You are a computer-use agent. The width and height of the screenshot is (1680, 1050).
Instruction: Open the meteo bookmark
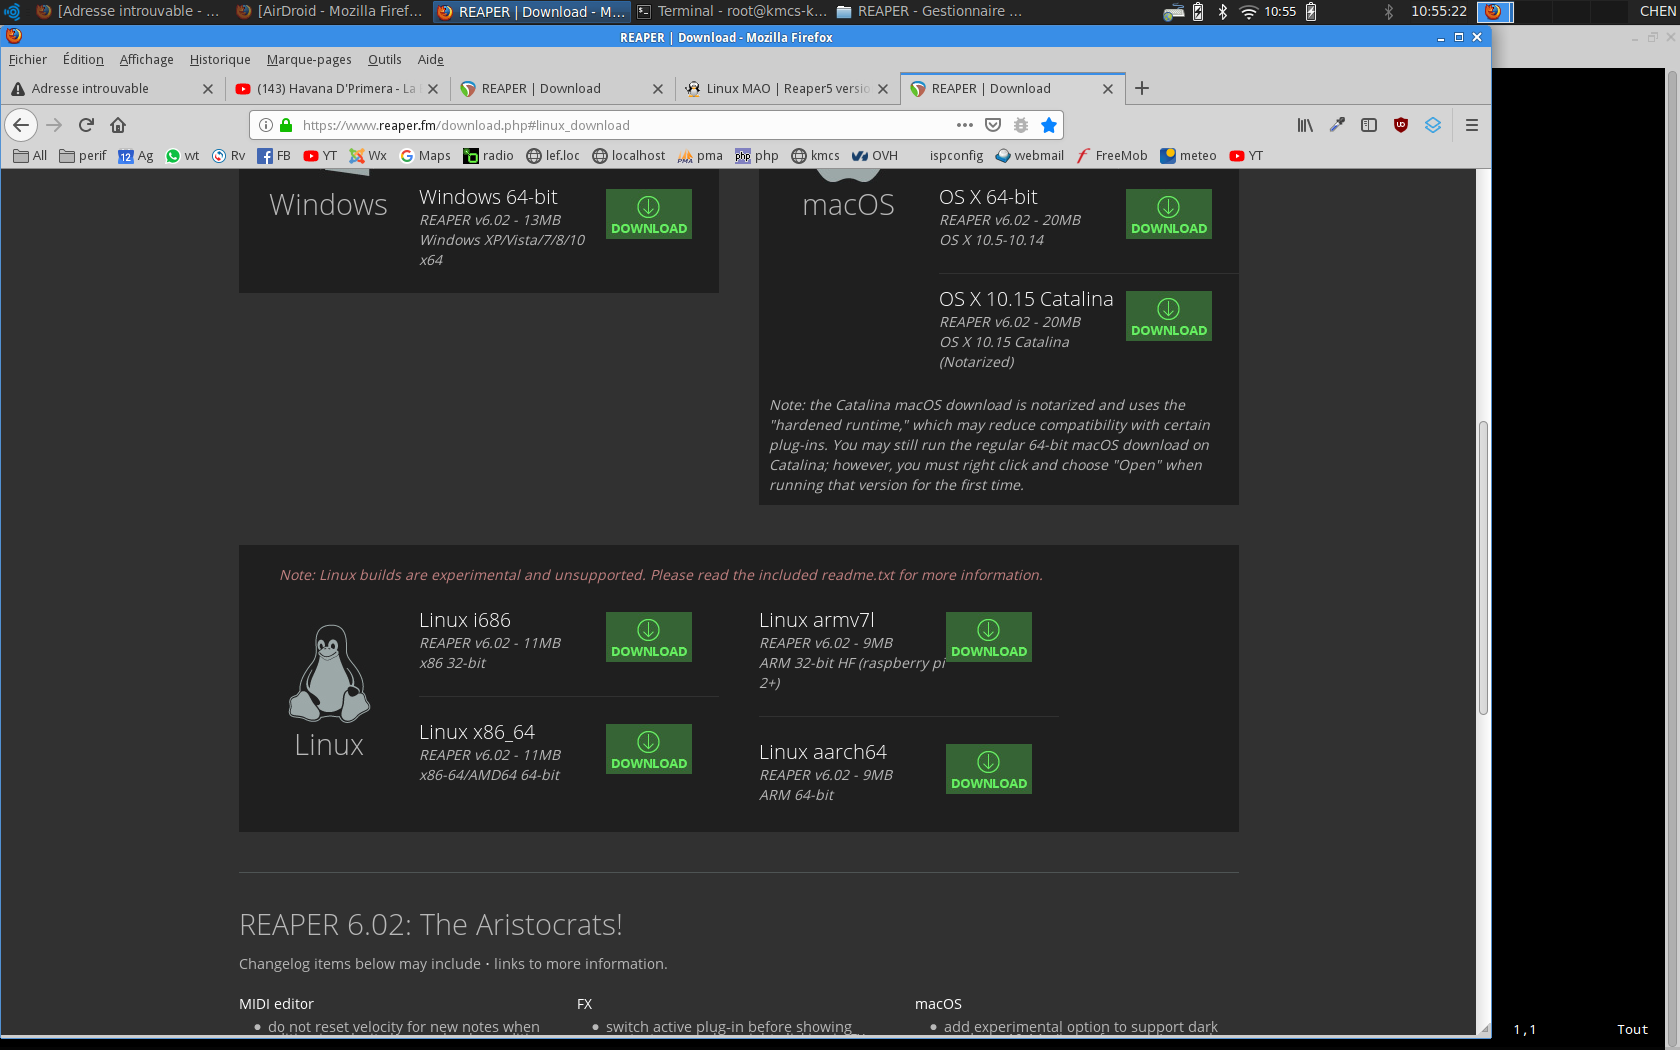[x=1188, y=156]
